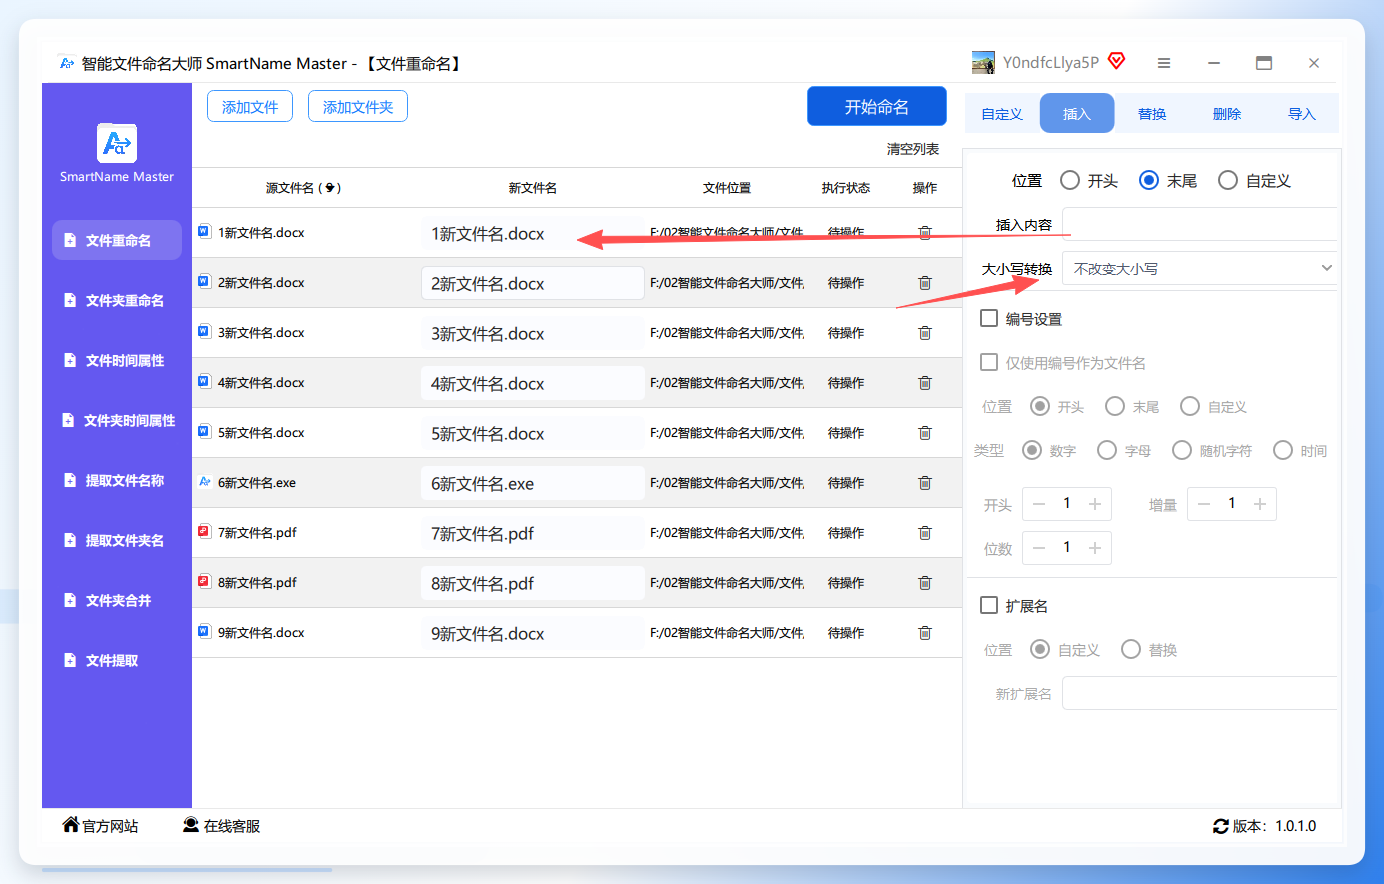Screen dimensions: 1384x884
Task: Click trash icon for 9新文件名.docx
Action: pyautogui.click(x=925, y=633)
